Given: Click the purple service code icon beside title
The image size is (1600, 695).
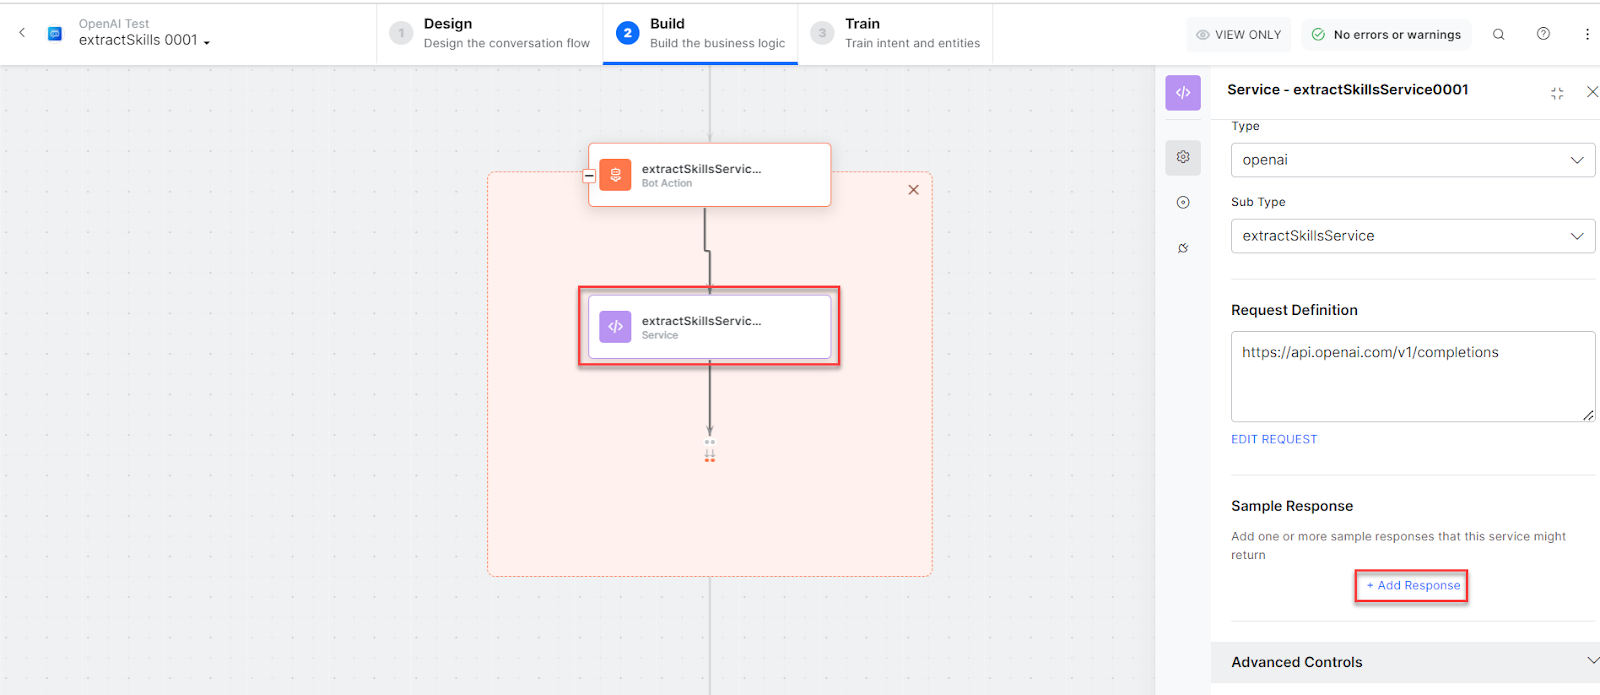Looking at the screenshot, I should [1183, 92].
